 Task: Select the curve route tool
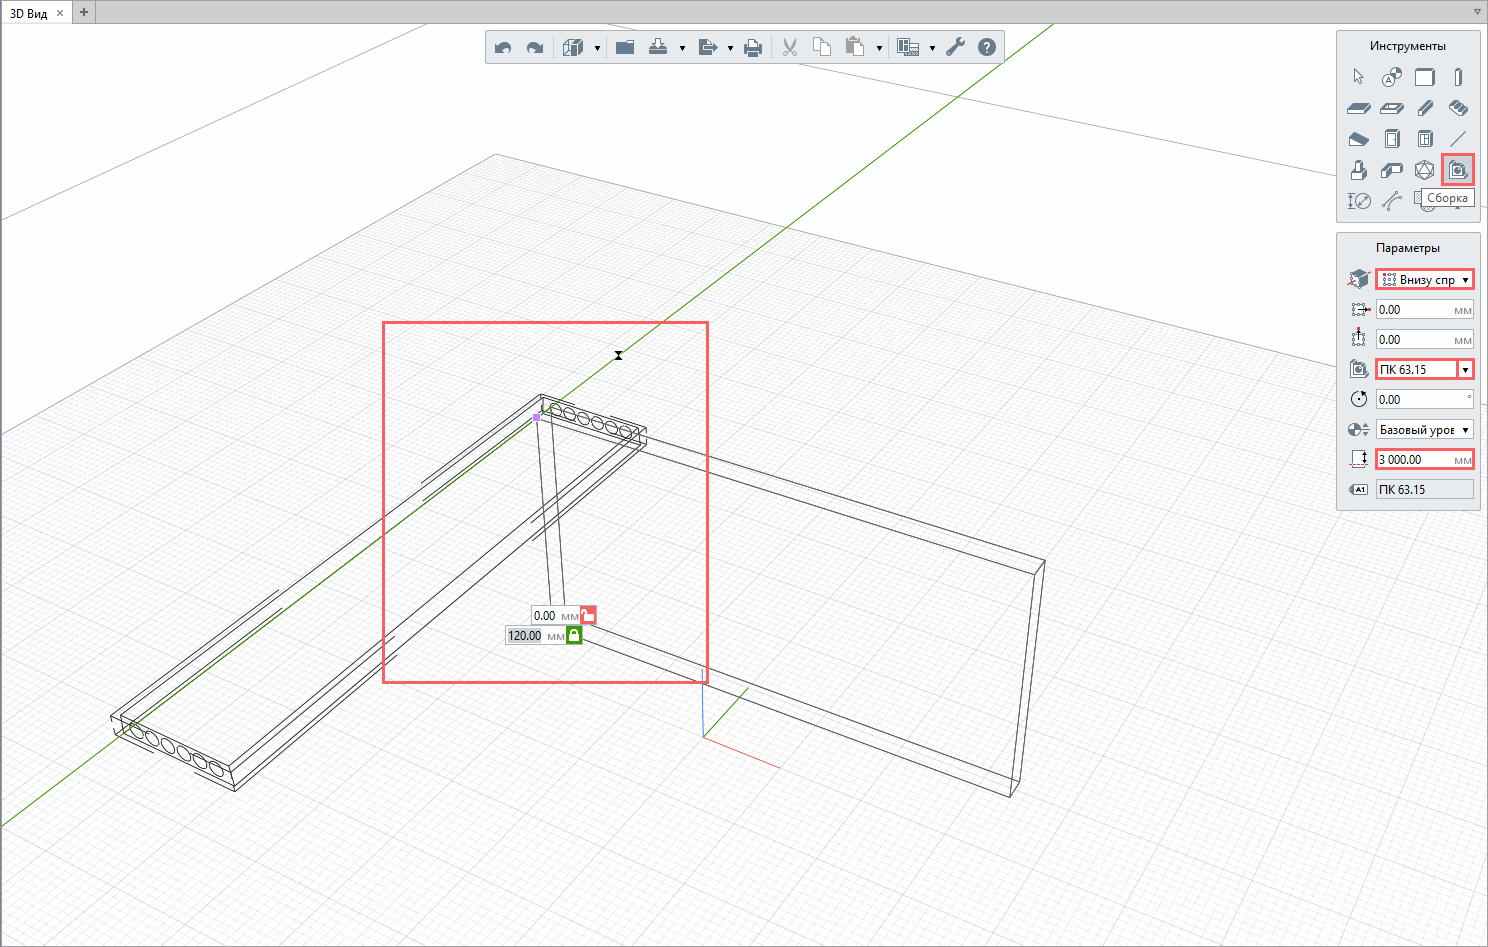(1392, 201)
